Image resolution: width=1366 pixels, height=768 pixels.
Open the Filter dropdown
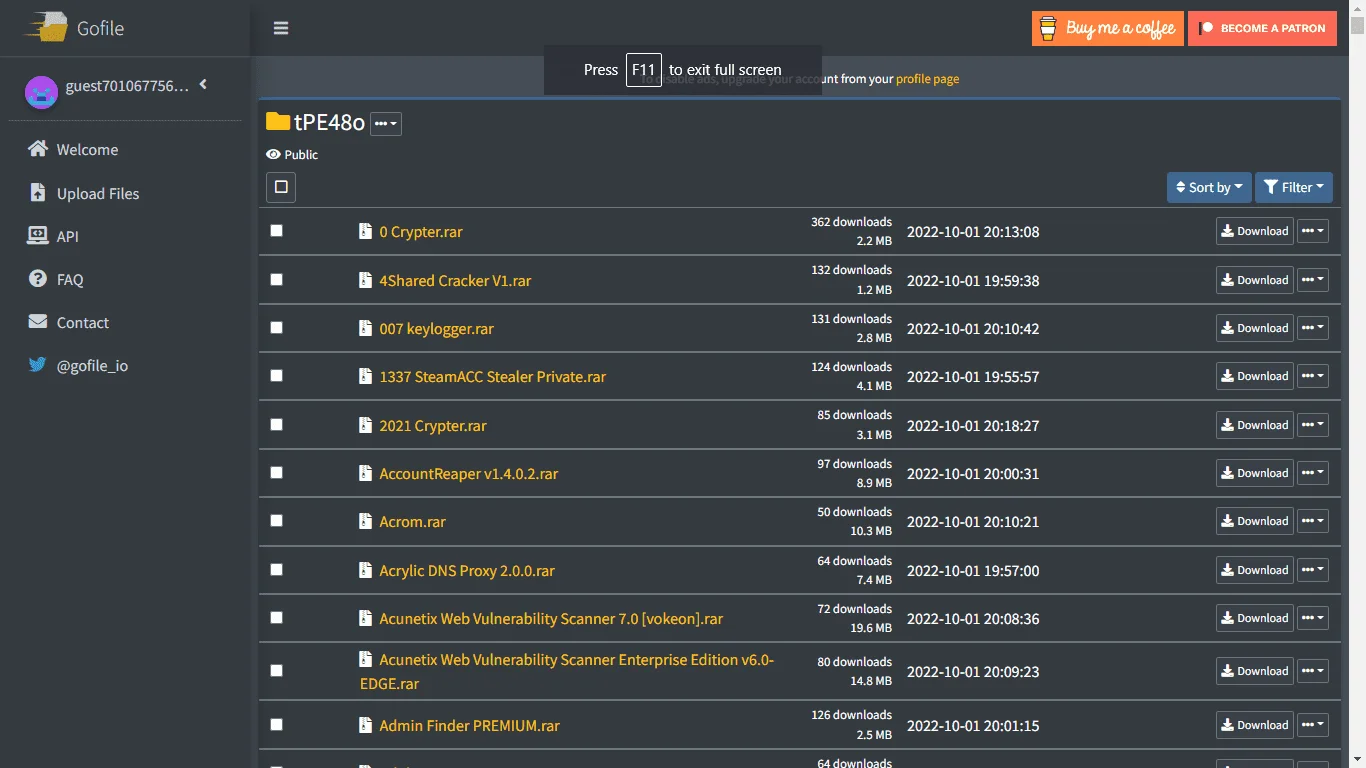click(x=1294, y=187)
